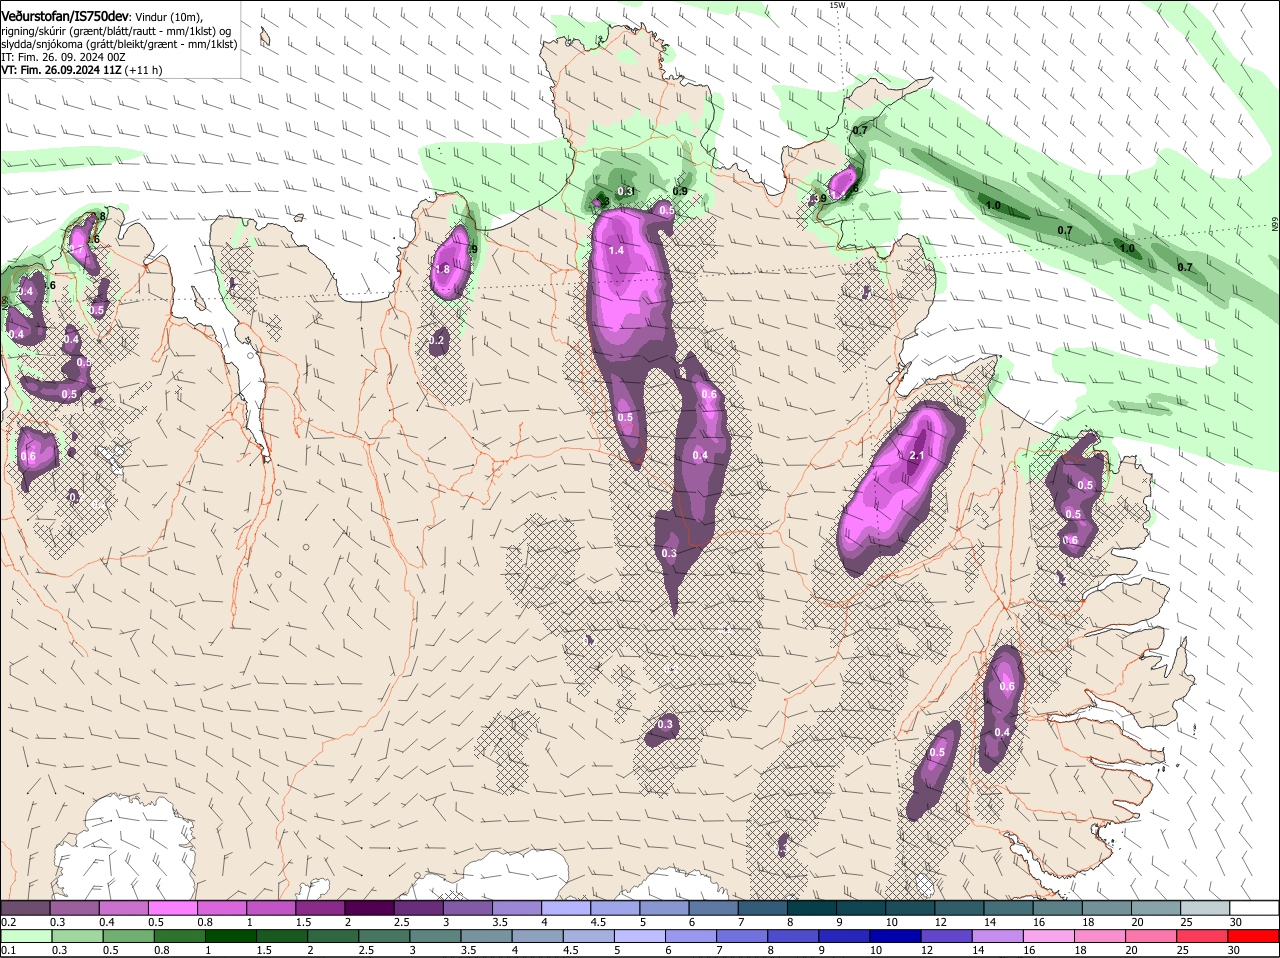Pick the pale green 0.1–0.3 lower legend swatch
The height and width of the screenshot is (958, 1280).
[x=25, y=935]
